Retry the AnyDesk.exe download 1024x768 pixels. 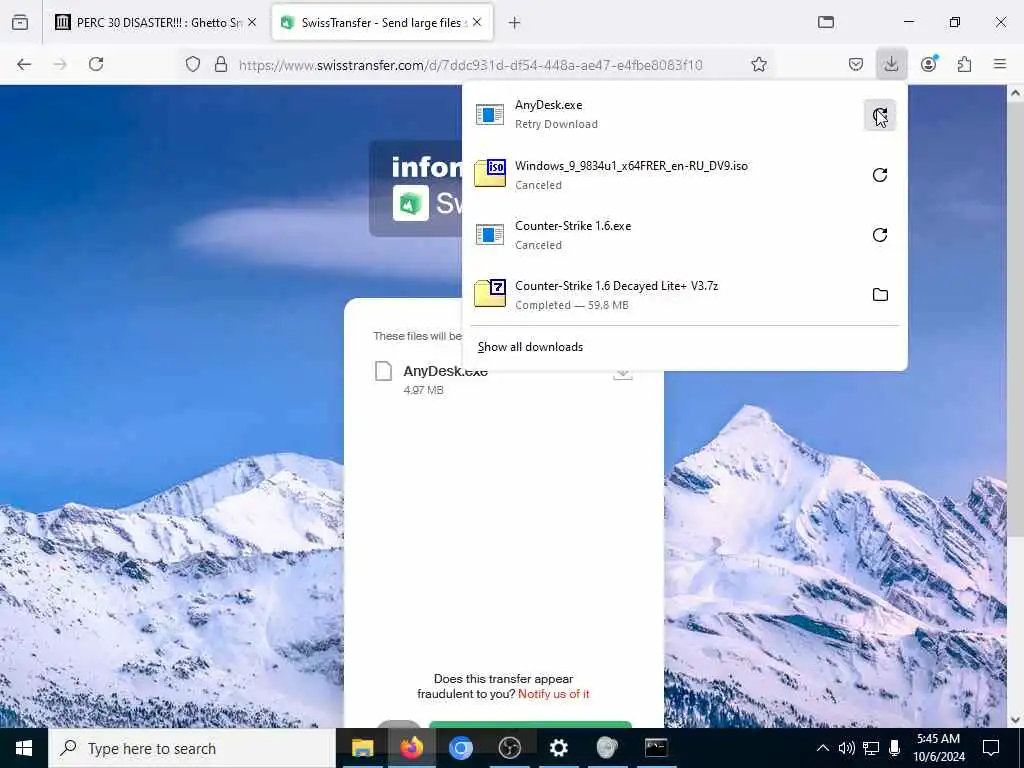[x=880, y=116]
